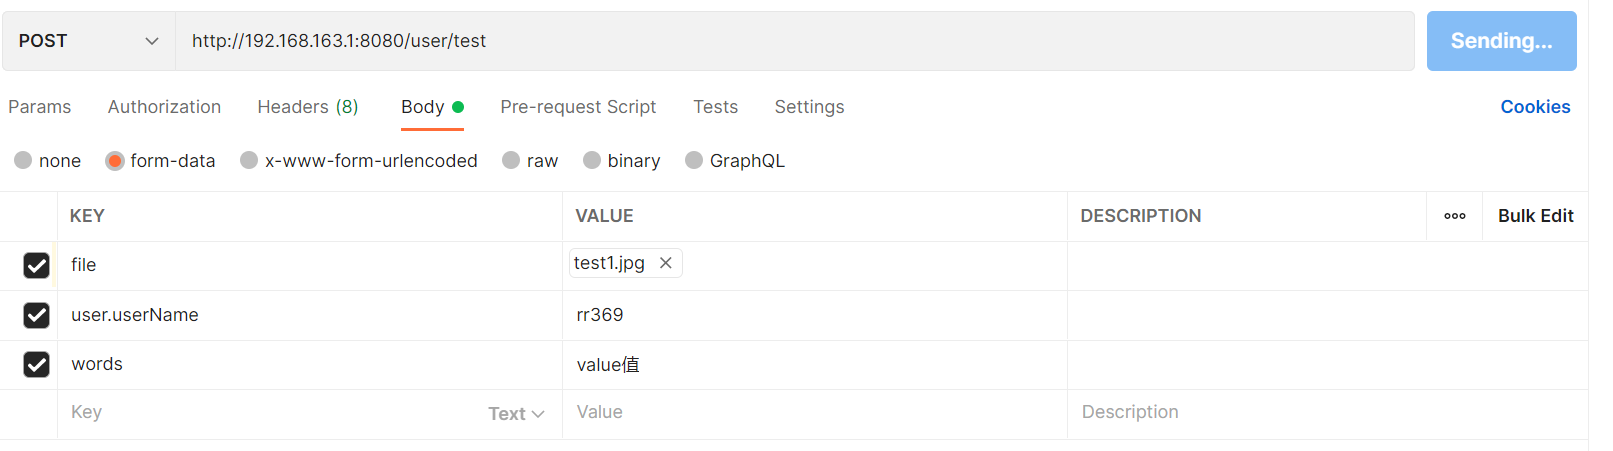Viewport: 1613px width, 451px height.
Task: Open the Cookies link
Action: (1535, 107)
